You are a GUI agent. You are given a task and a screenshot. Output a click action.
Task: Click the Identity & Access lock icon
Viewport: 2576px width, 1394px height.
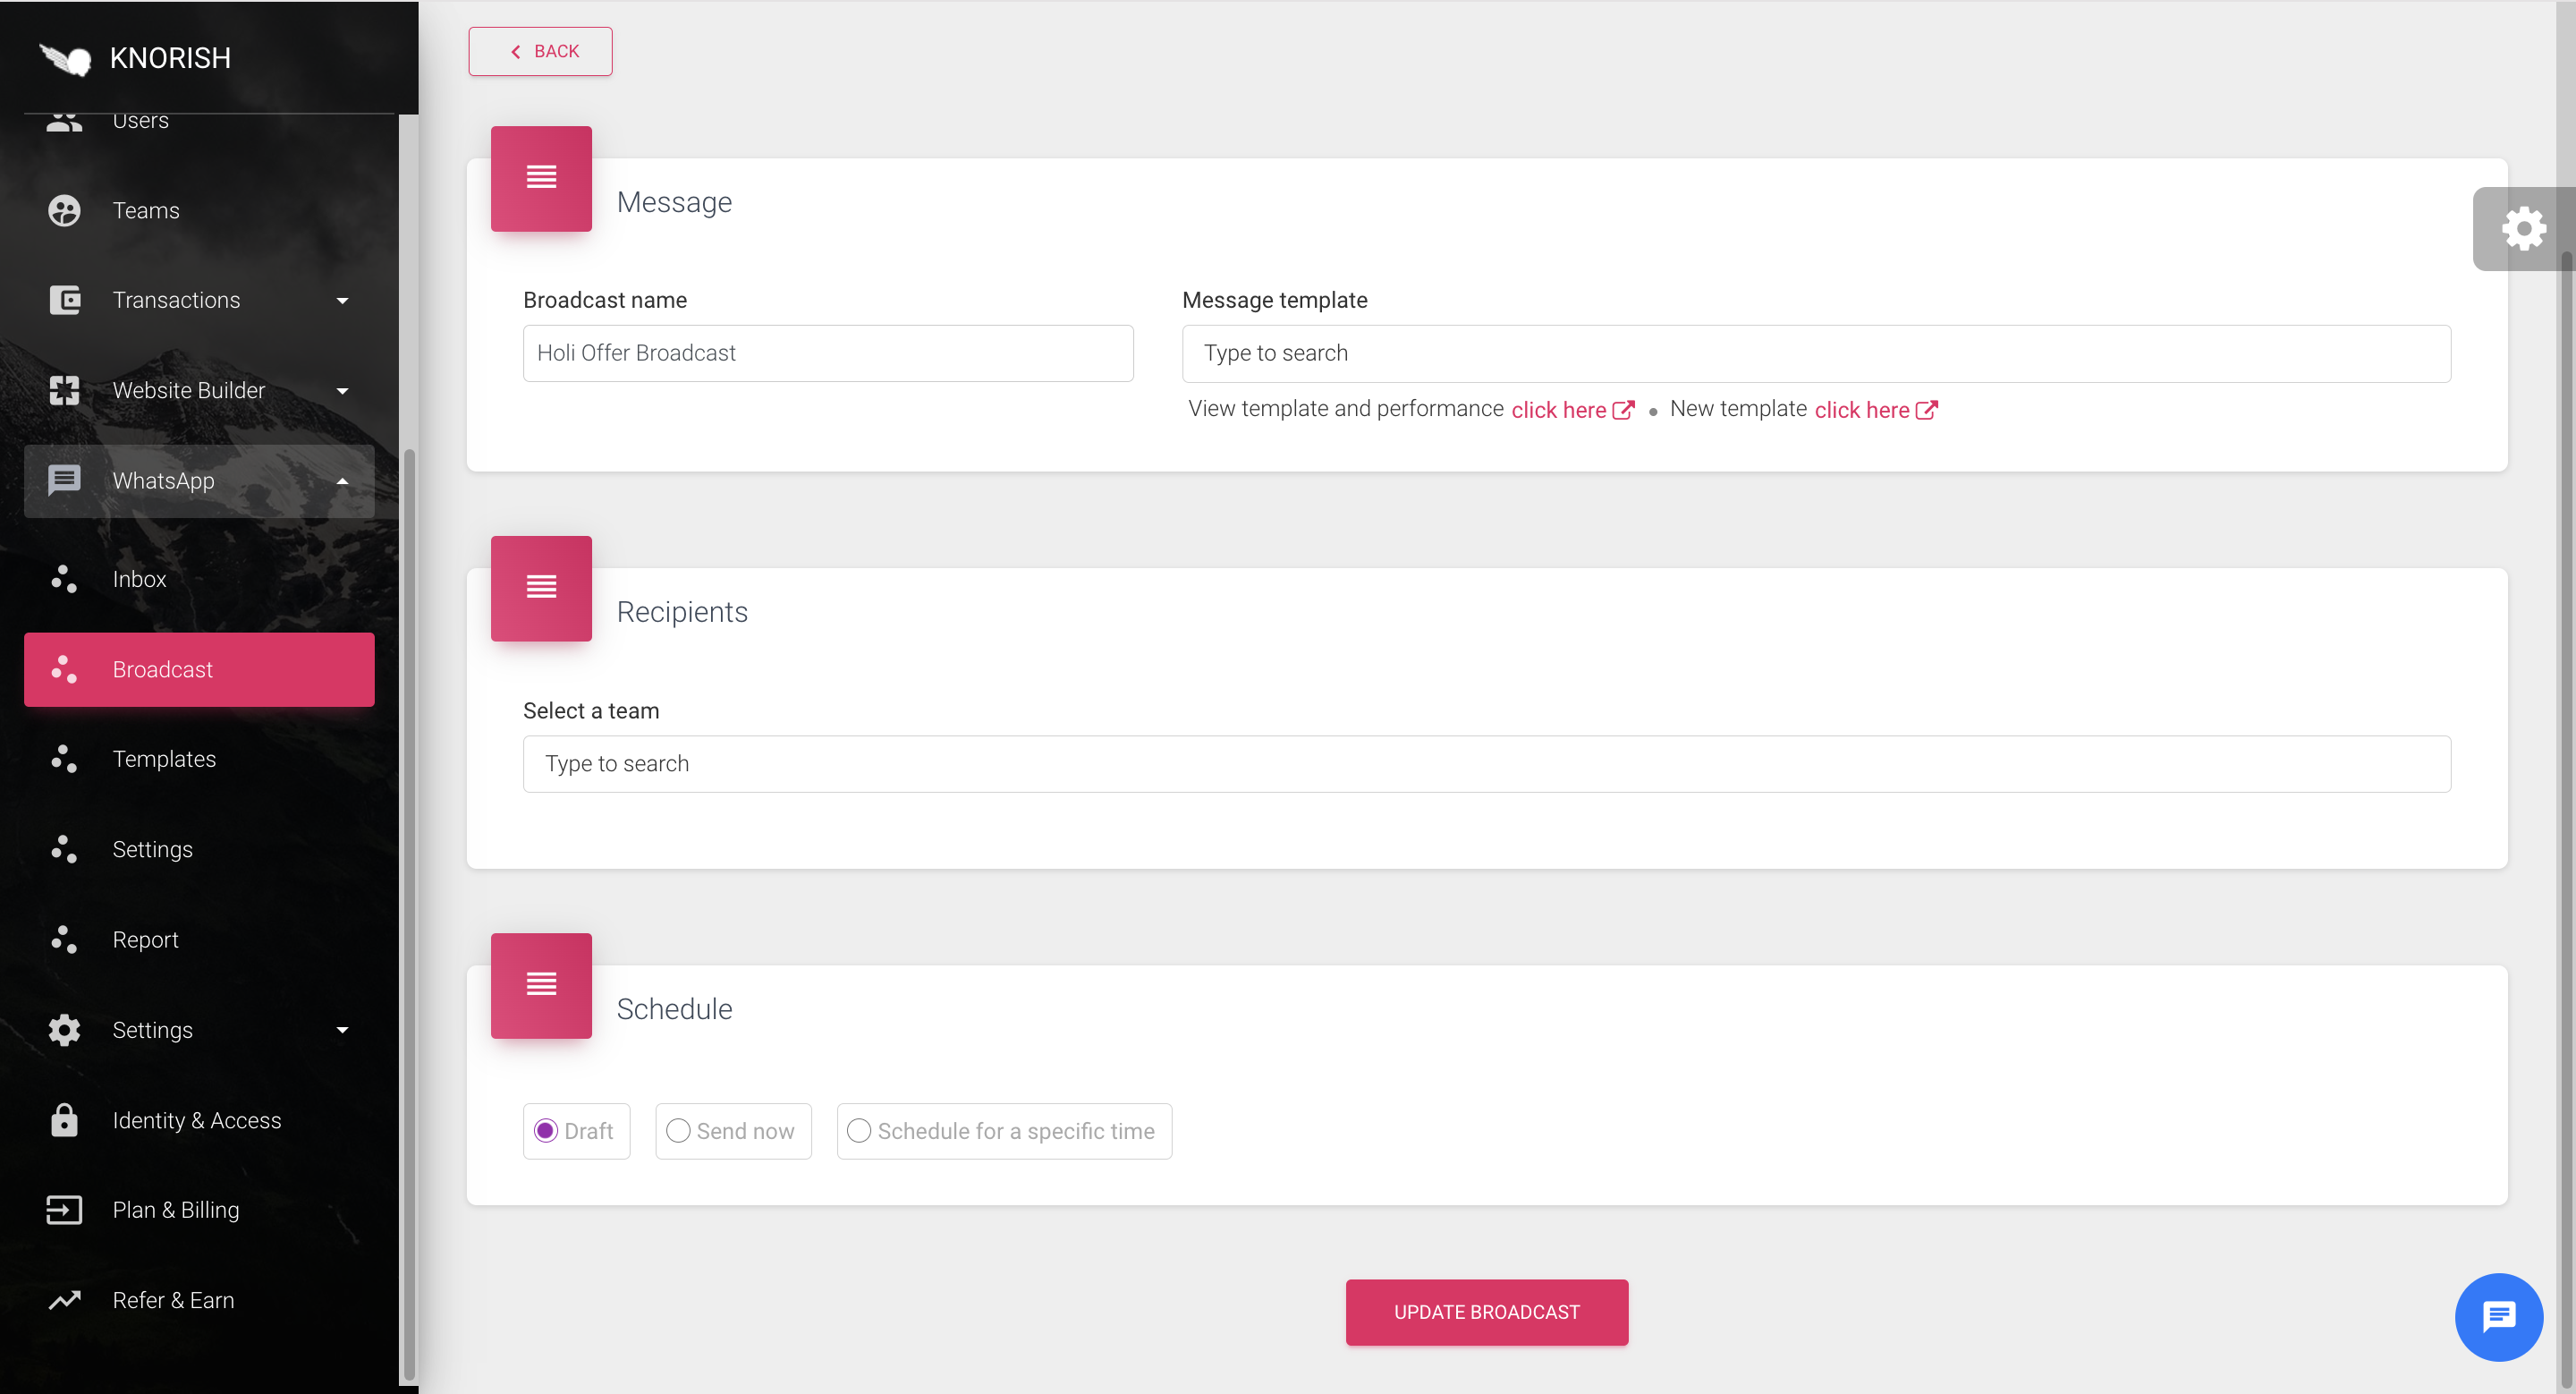point(64,1120)
